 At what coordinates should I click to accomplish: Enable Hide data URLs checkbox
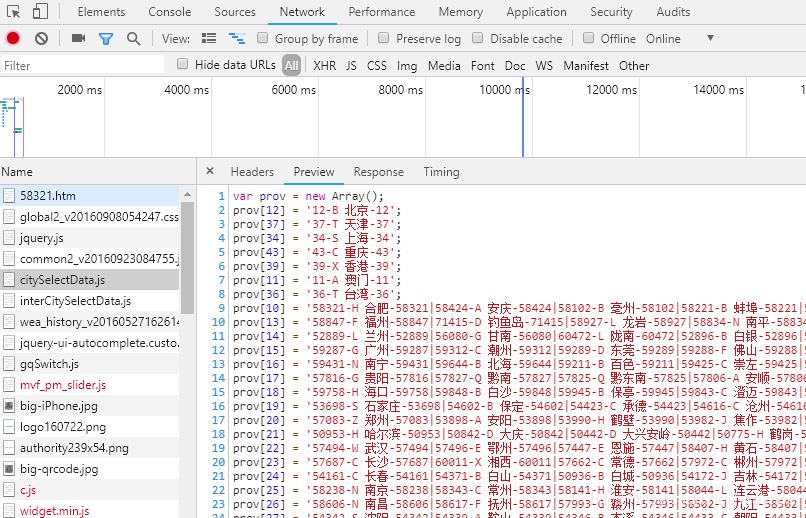182,64
